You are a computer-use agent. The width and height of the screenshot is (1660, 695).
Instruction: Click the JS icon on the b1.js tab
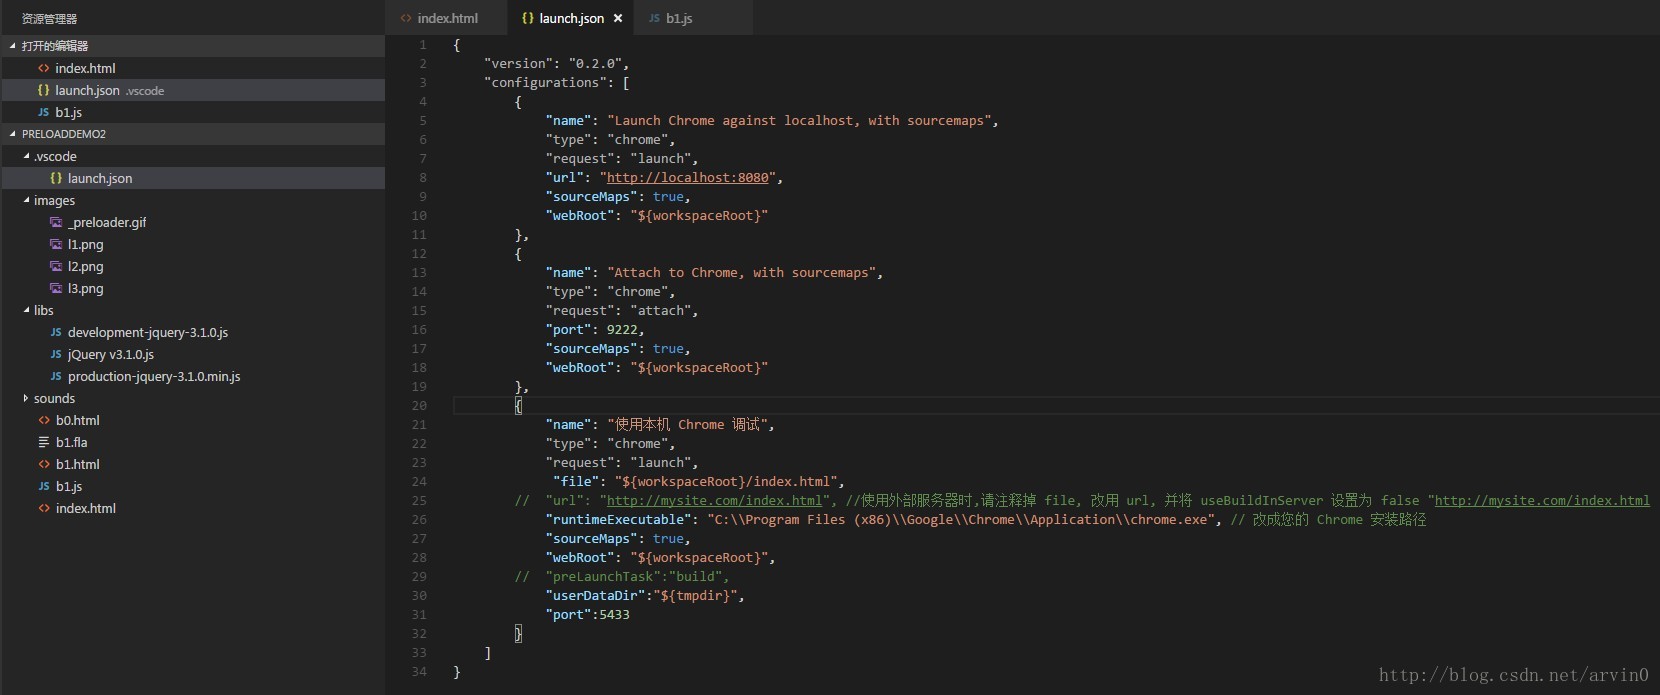(654, 18)
